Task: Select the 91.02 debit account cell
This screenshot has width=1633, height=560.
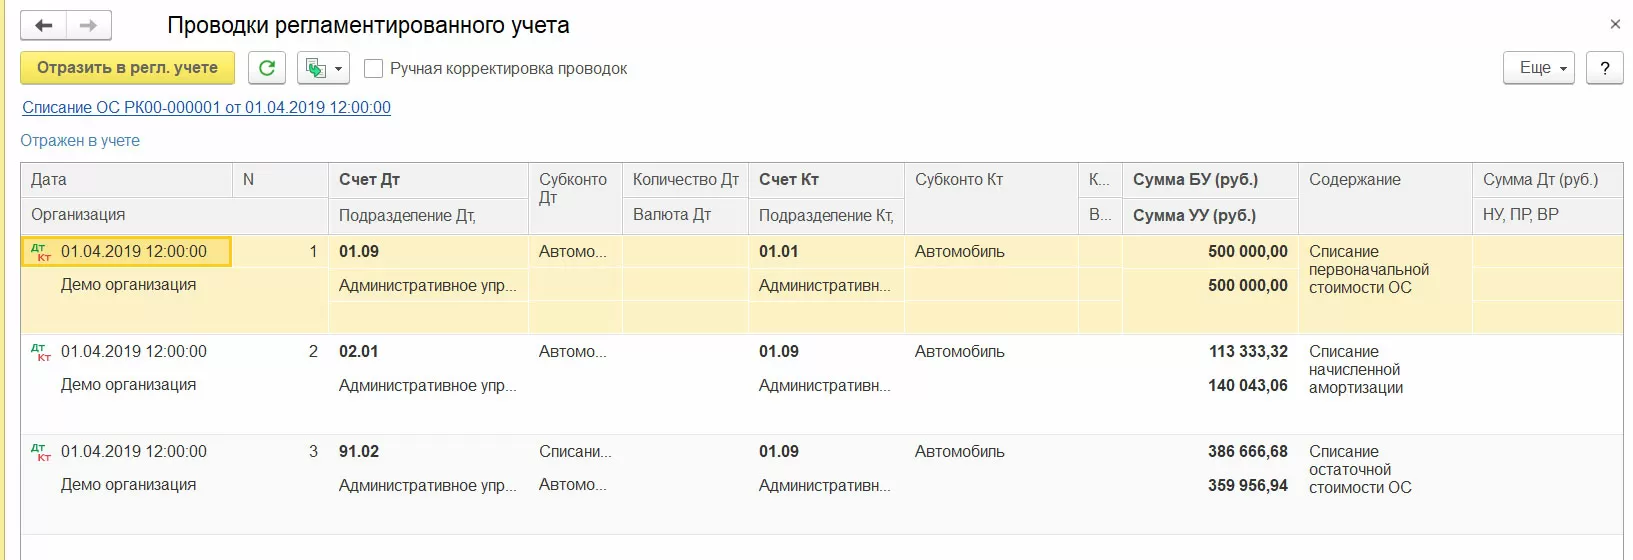Action: click(359, 452)
